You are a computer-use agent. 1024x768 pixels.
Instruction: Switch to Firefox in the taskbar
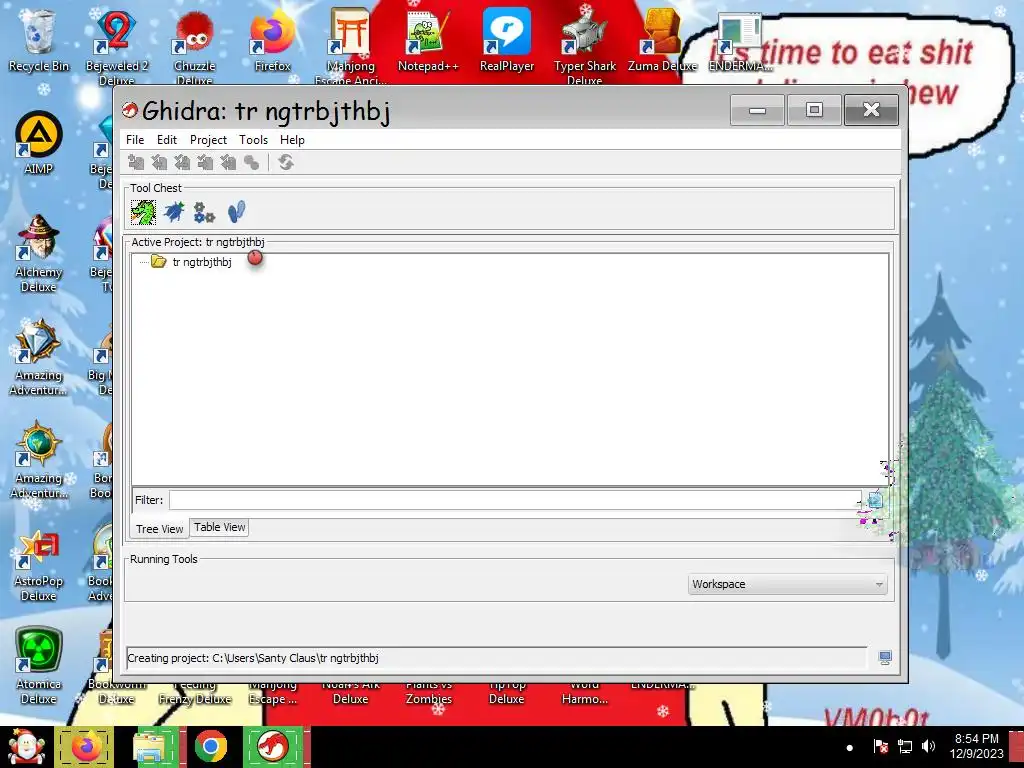pos(86,747)
